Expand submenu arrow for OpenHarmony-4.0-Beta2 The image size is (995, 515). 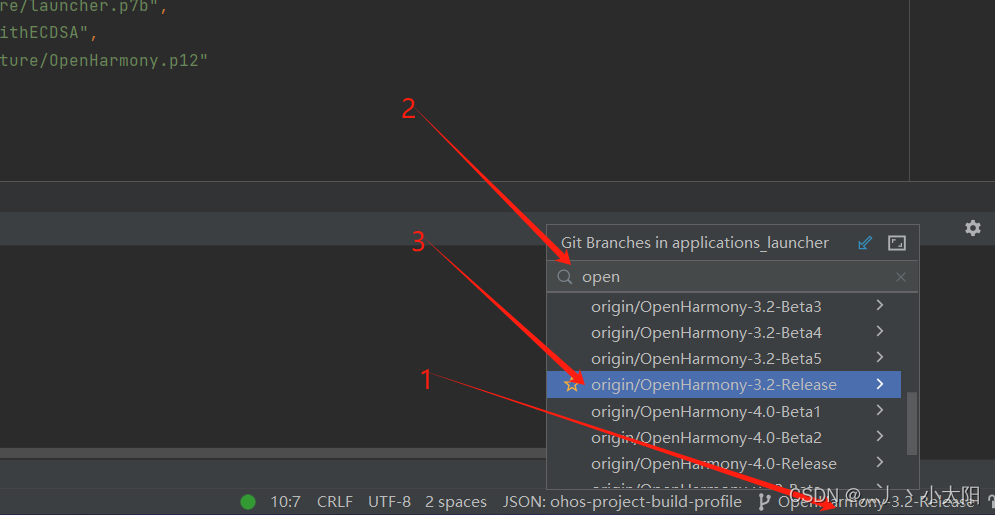pyautogui.click(x=880, y=436)
